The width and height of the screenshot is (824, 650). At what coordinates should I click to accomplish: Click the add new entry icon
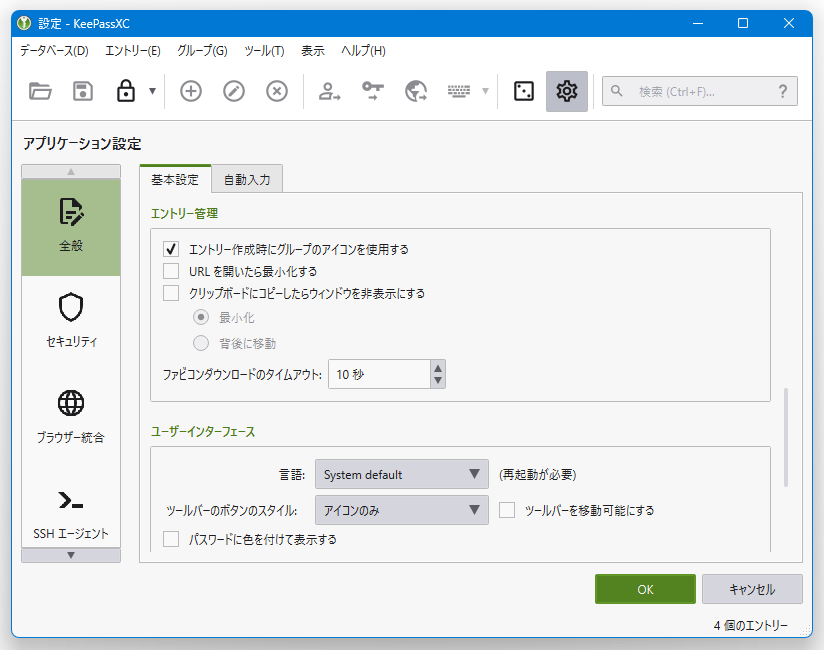[x=191, y=91]
